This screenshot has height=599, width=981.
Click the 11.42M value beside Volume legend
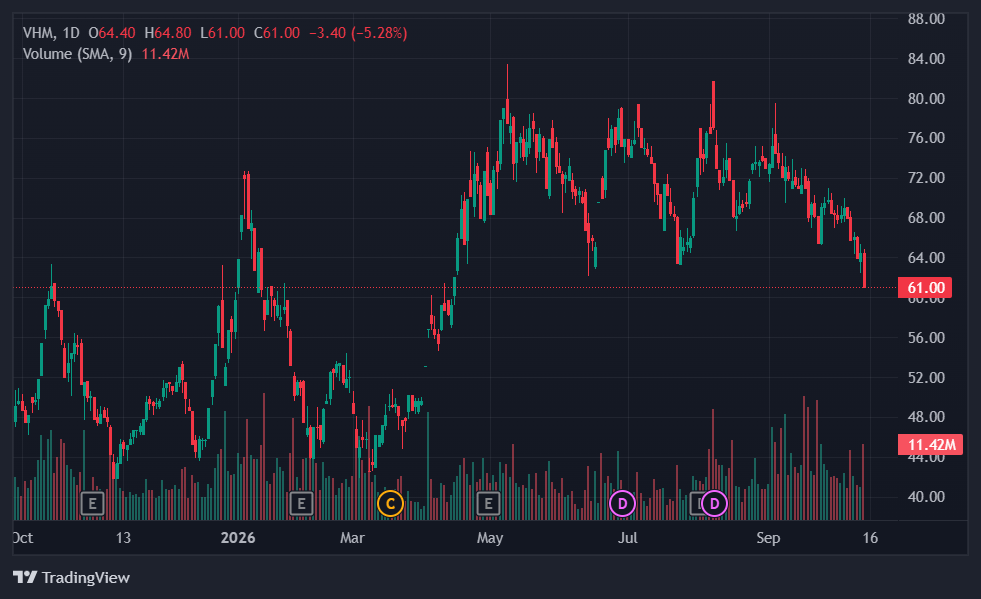165,54
